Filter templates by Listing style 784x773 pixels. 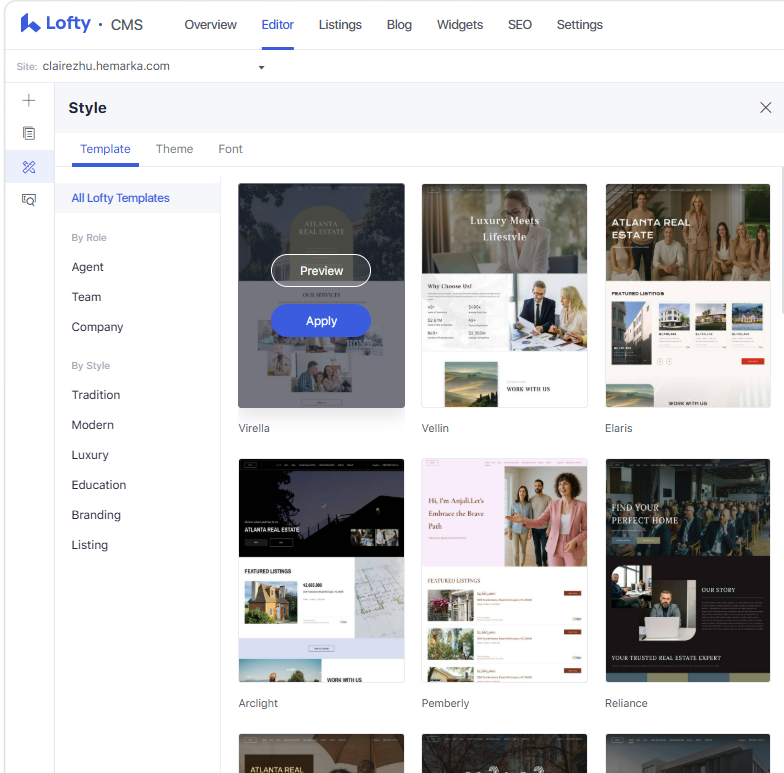[90, 545]
